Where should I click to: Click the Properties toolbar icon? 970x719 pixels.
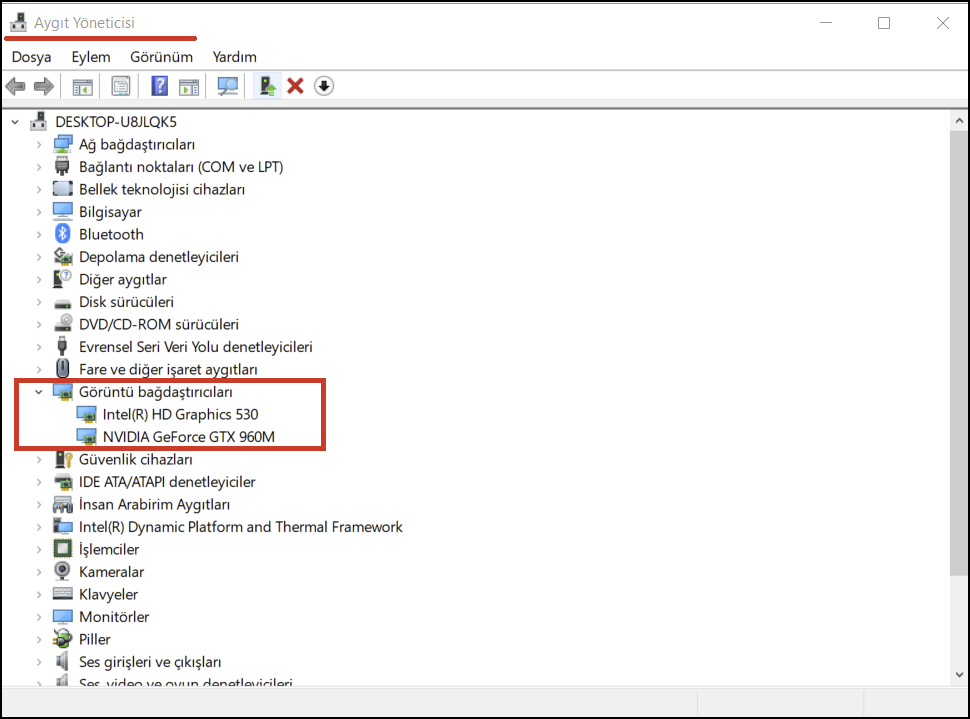[121, 86]
